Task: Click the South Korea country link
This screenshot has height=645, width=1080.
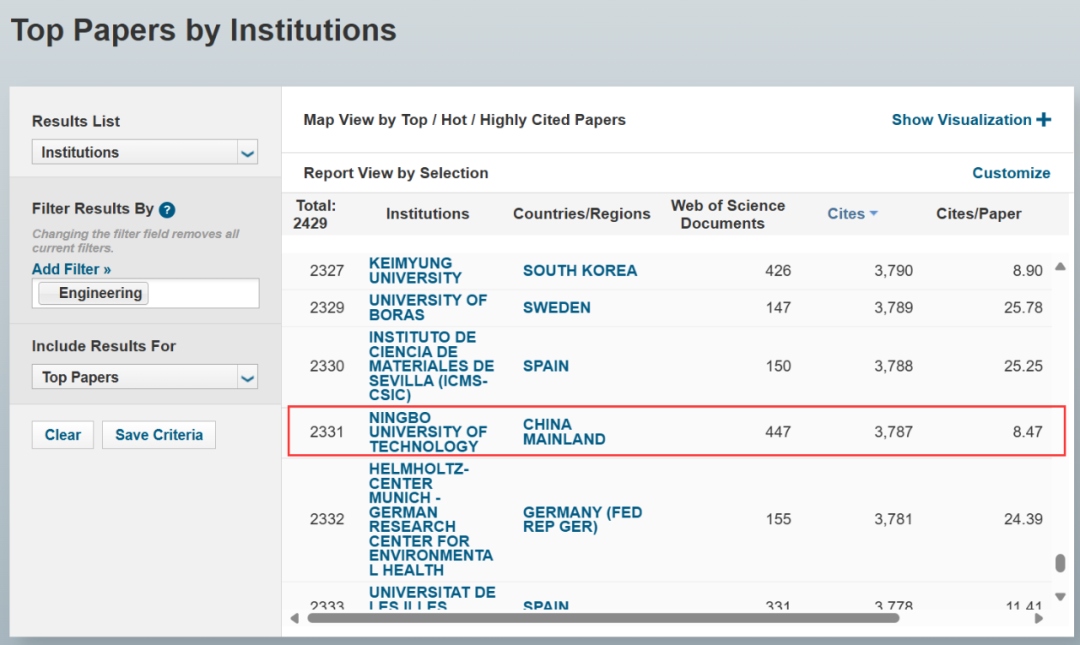Action: coord(580,271)
